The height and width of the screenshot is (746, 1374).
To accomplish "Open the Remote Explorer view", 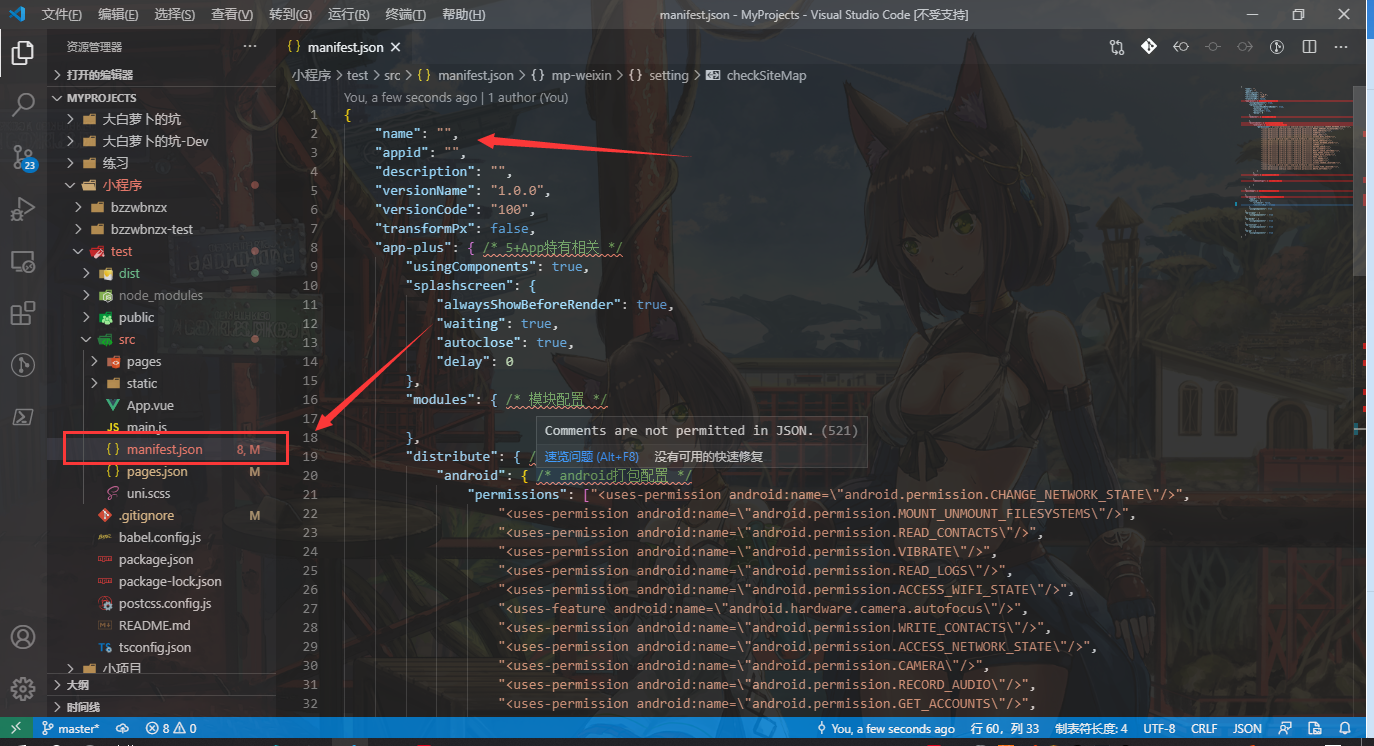I will click(23, 262).
